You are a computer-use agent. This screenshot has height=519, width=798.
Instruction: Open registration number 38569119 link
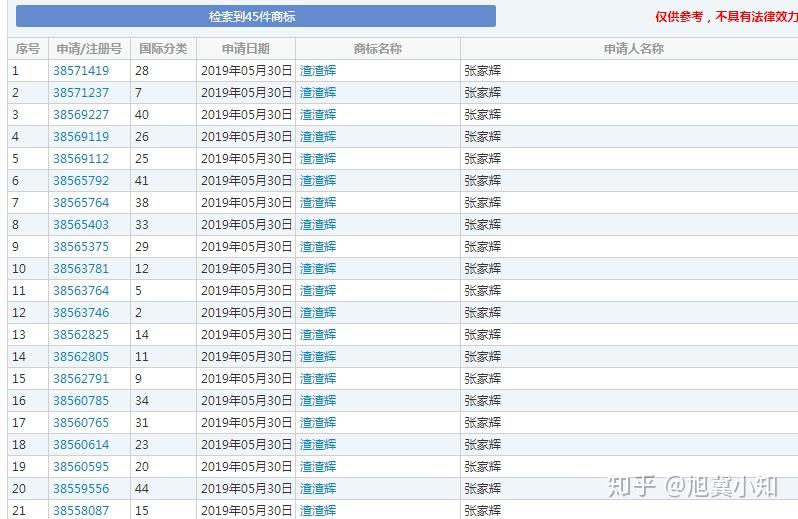pos(81,136)
